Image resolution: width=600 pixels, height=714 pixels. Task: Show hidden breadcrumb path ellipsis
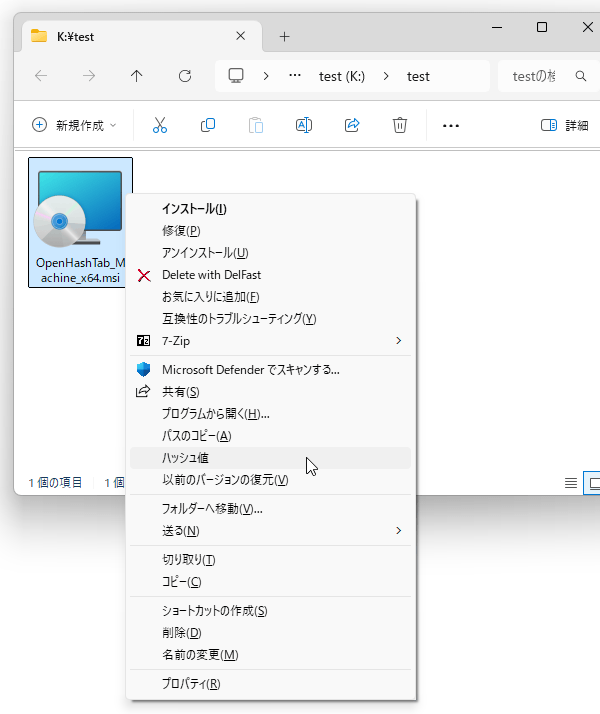[x=295, y=76]
